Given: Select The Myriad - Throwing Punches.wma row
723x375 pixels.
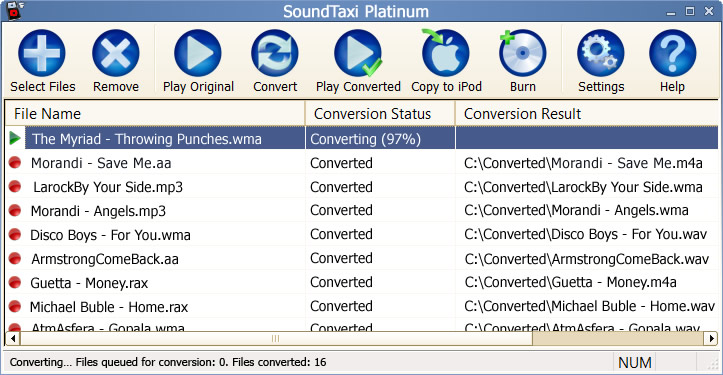Looking at the screenshot, I should click(x=362, y=138).
